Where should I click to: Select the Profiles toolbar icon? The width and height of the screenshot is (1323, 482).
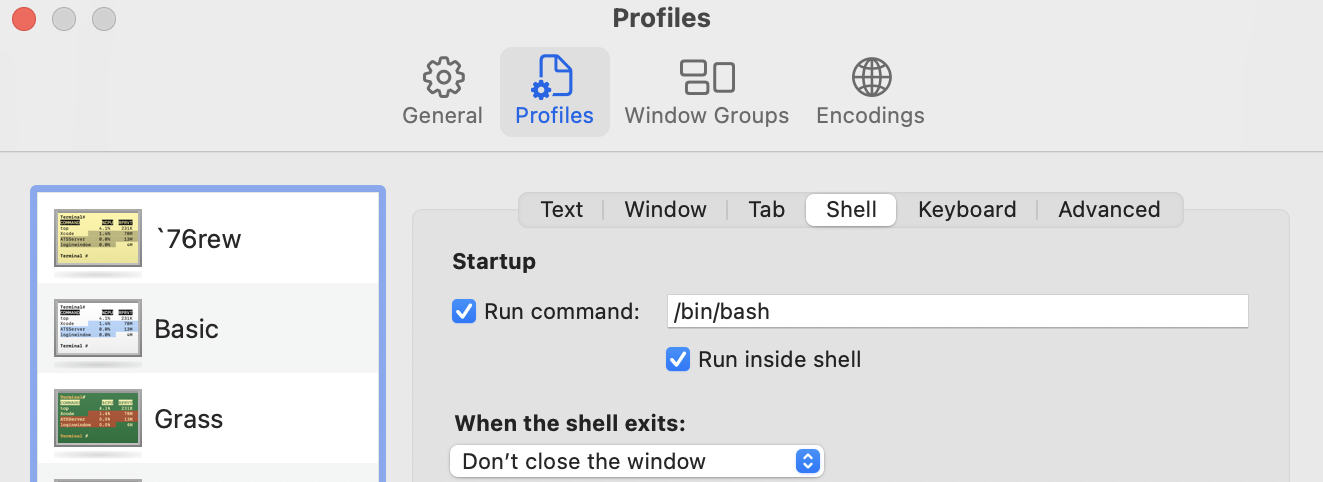tap(554, 77)
